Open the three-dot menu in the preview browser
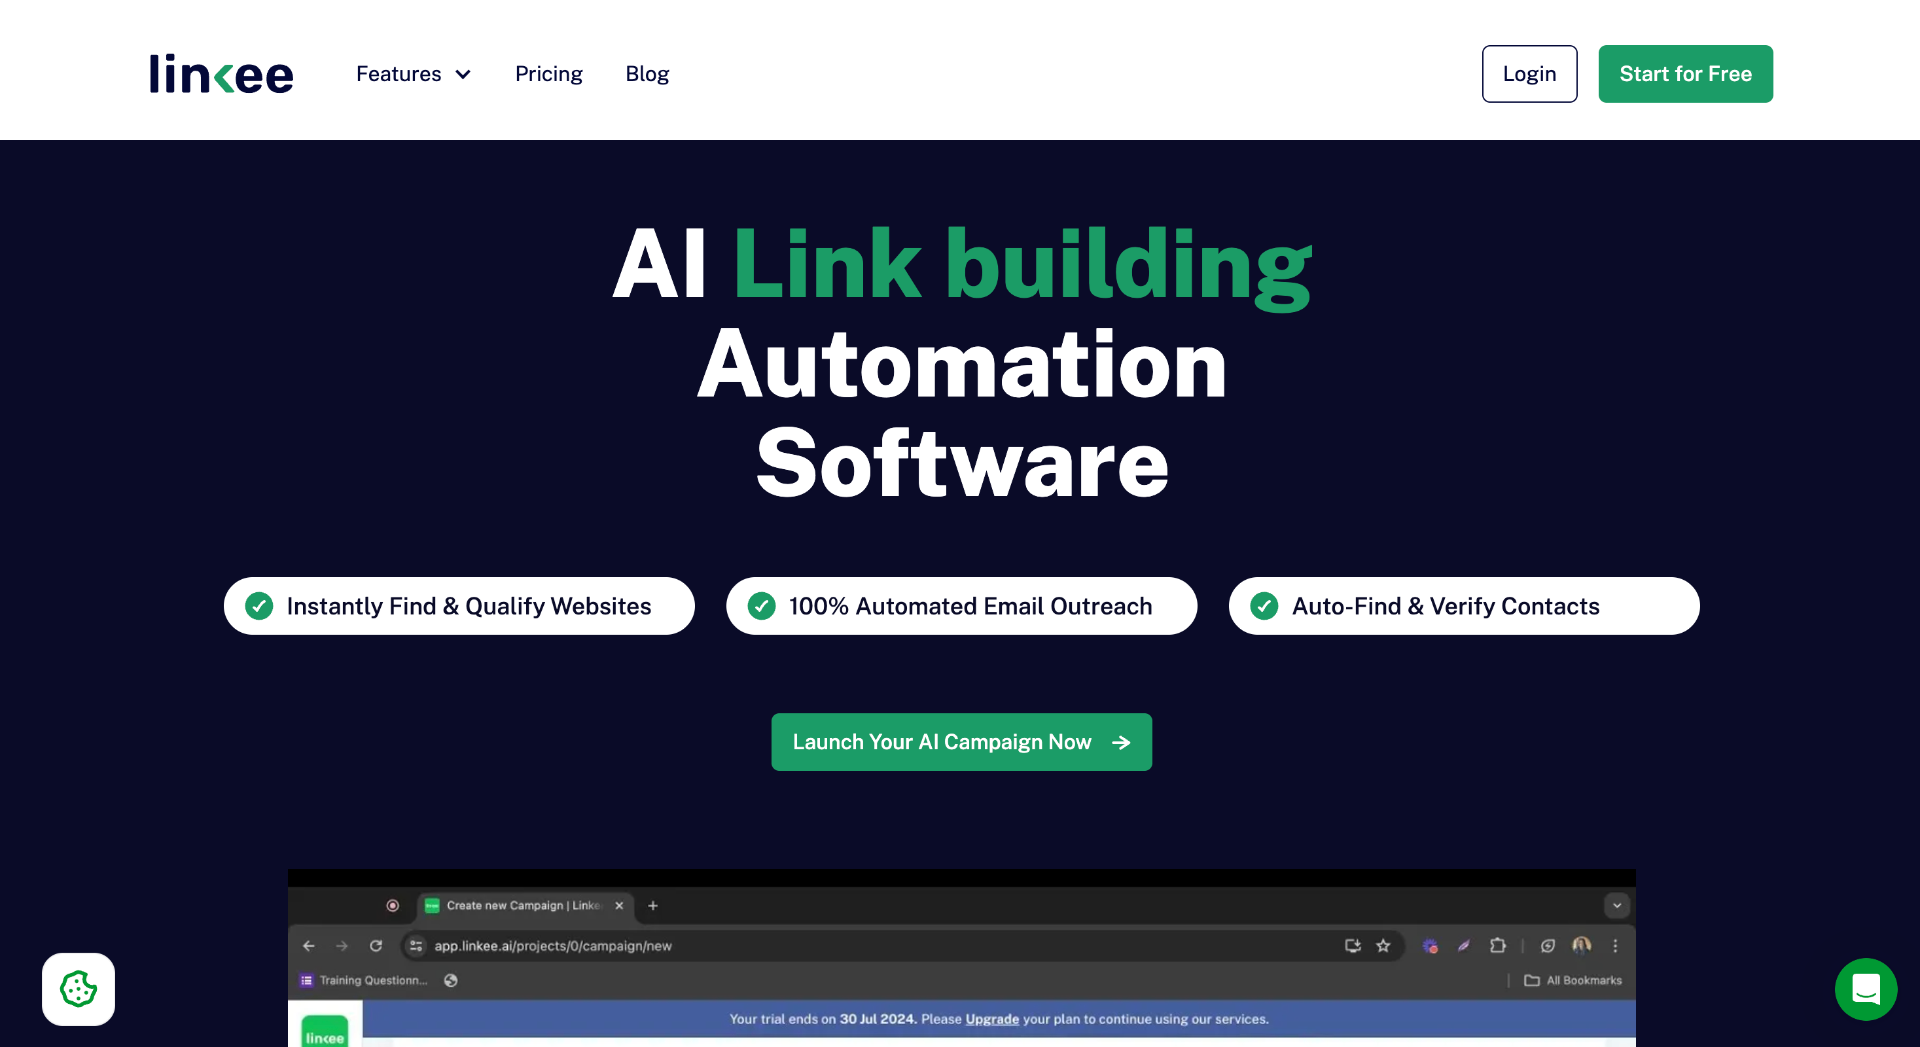1920x1047 pixels. click(x=1615, y=946)
